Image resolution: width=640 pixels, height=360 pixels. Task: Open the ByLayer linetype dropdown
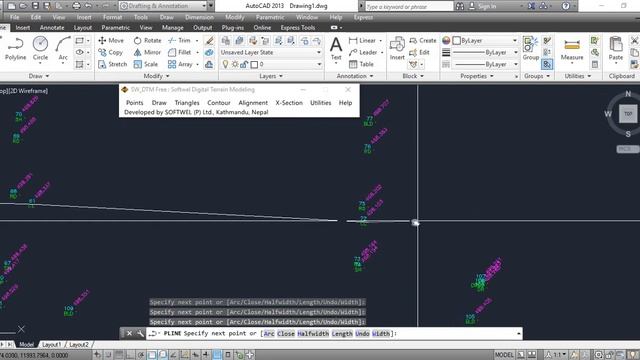pos(485,64)
